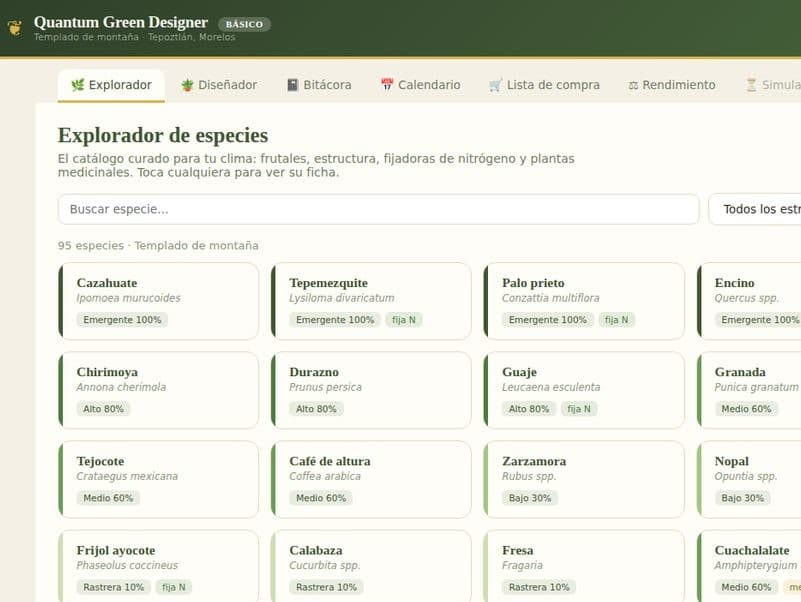Open the Bitácora tab
801x602 pixels.
[319, 85]
